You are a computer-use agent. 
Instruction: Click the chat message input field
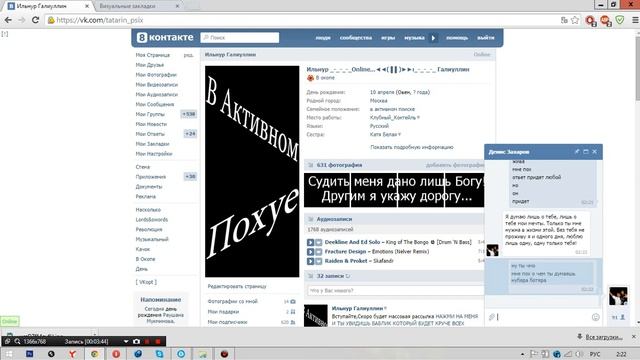tap(543, 317)
